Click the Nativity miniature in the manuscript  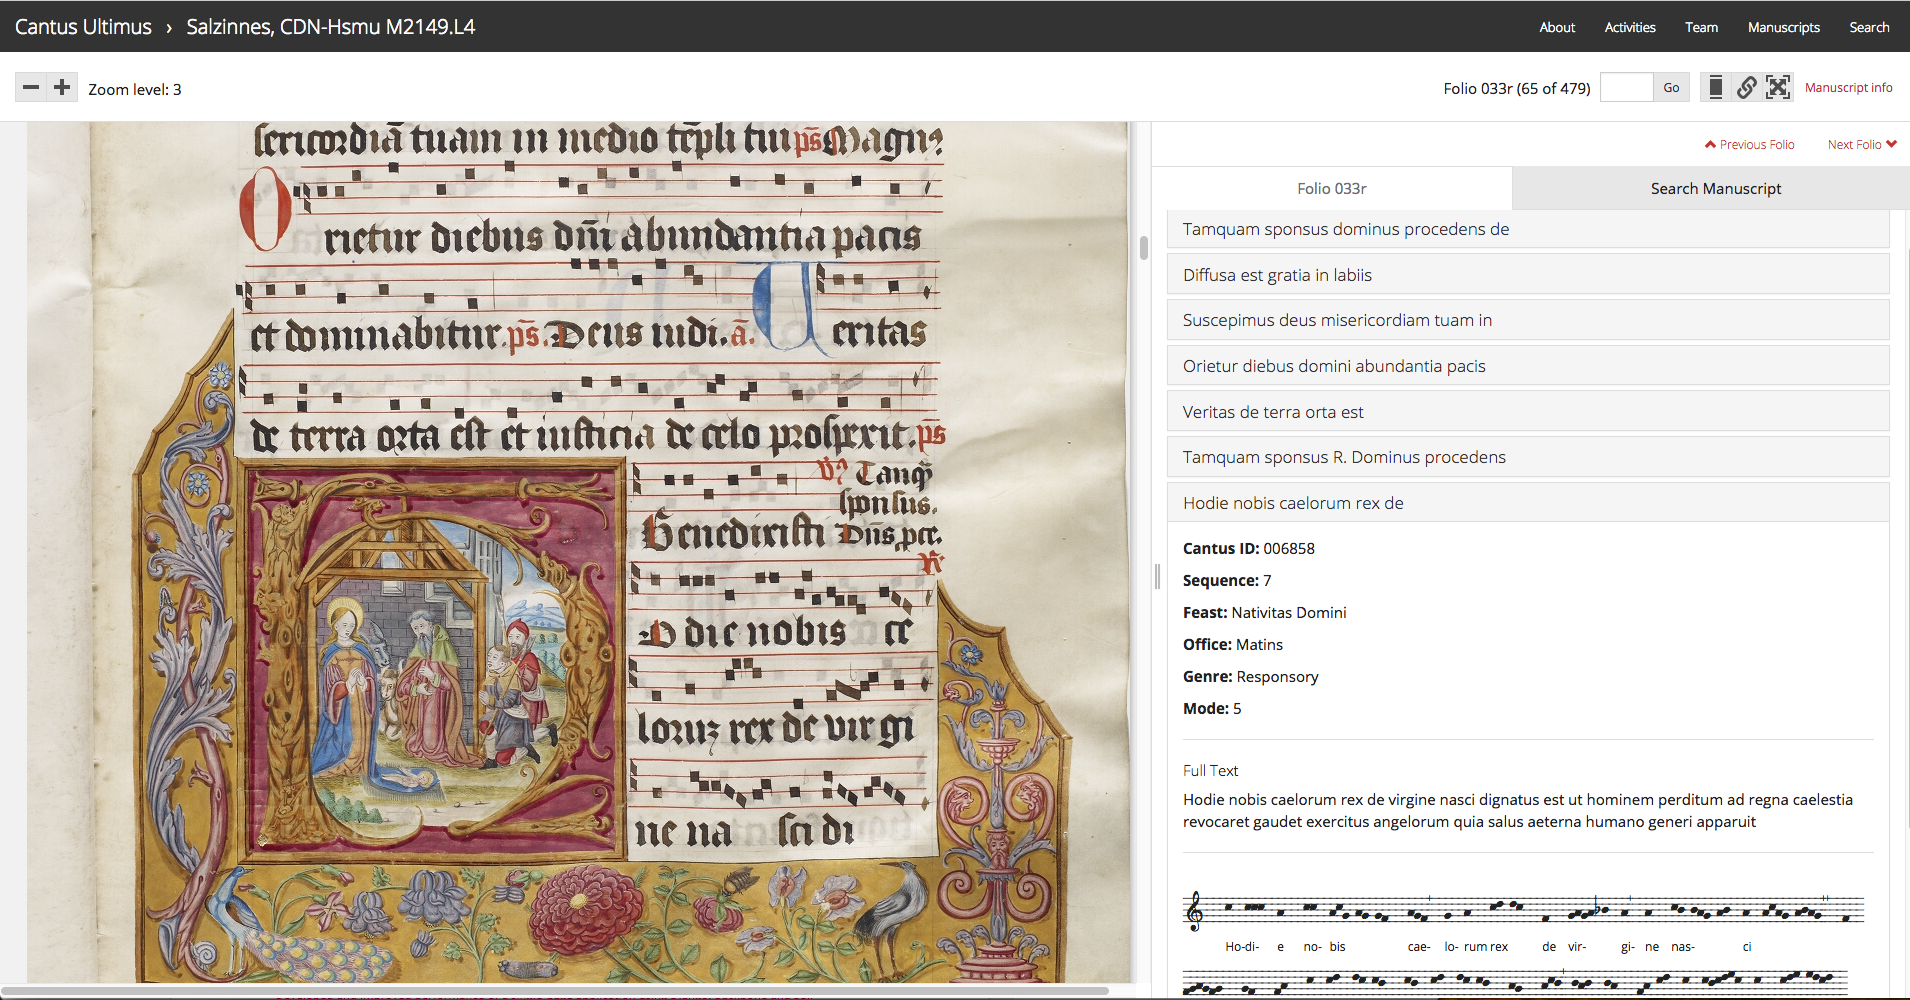click(432, 660)
